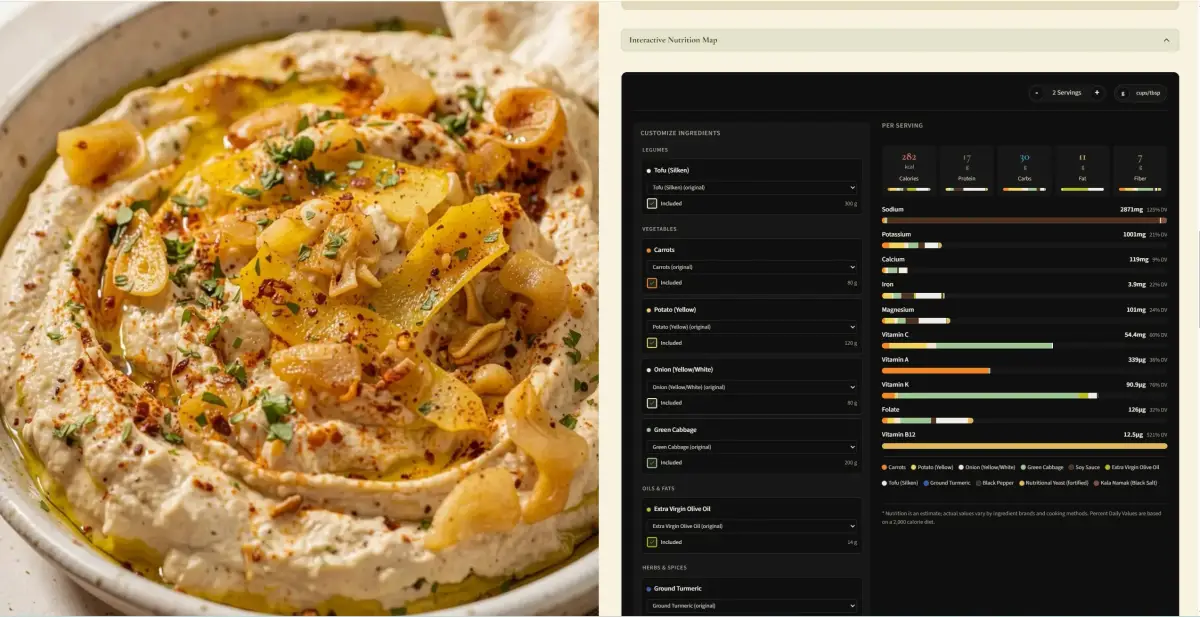The height and width of the screenshot is (617, 1200).
Task: Click the Vitamin C contribution bar
Action: [x=1024, y=345]
